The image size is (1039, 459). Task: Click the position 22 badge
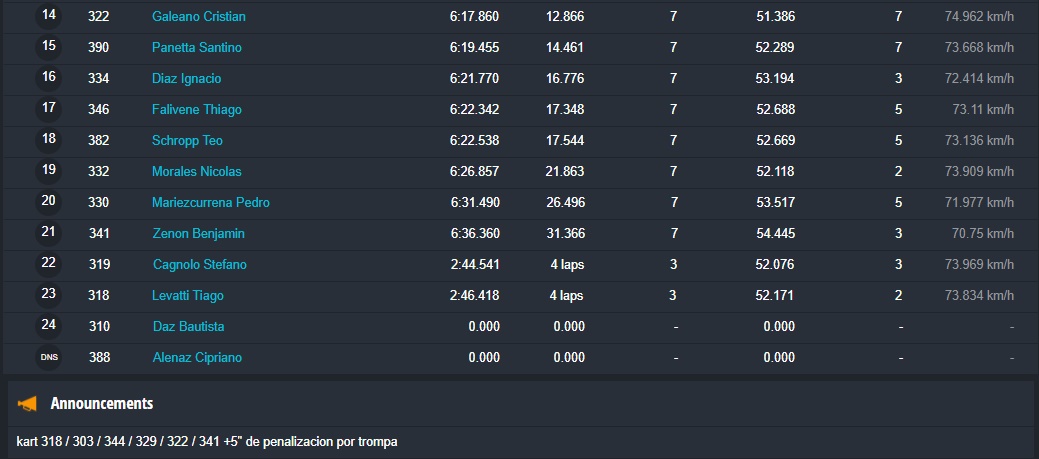click(49, 263)
